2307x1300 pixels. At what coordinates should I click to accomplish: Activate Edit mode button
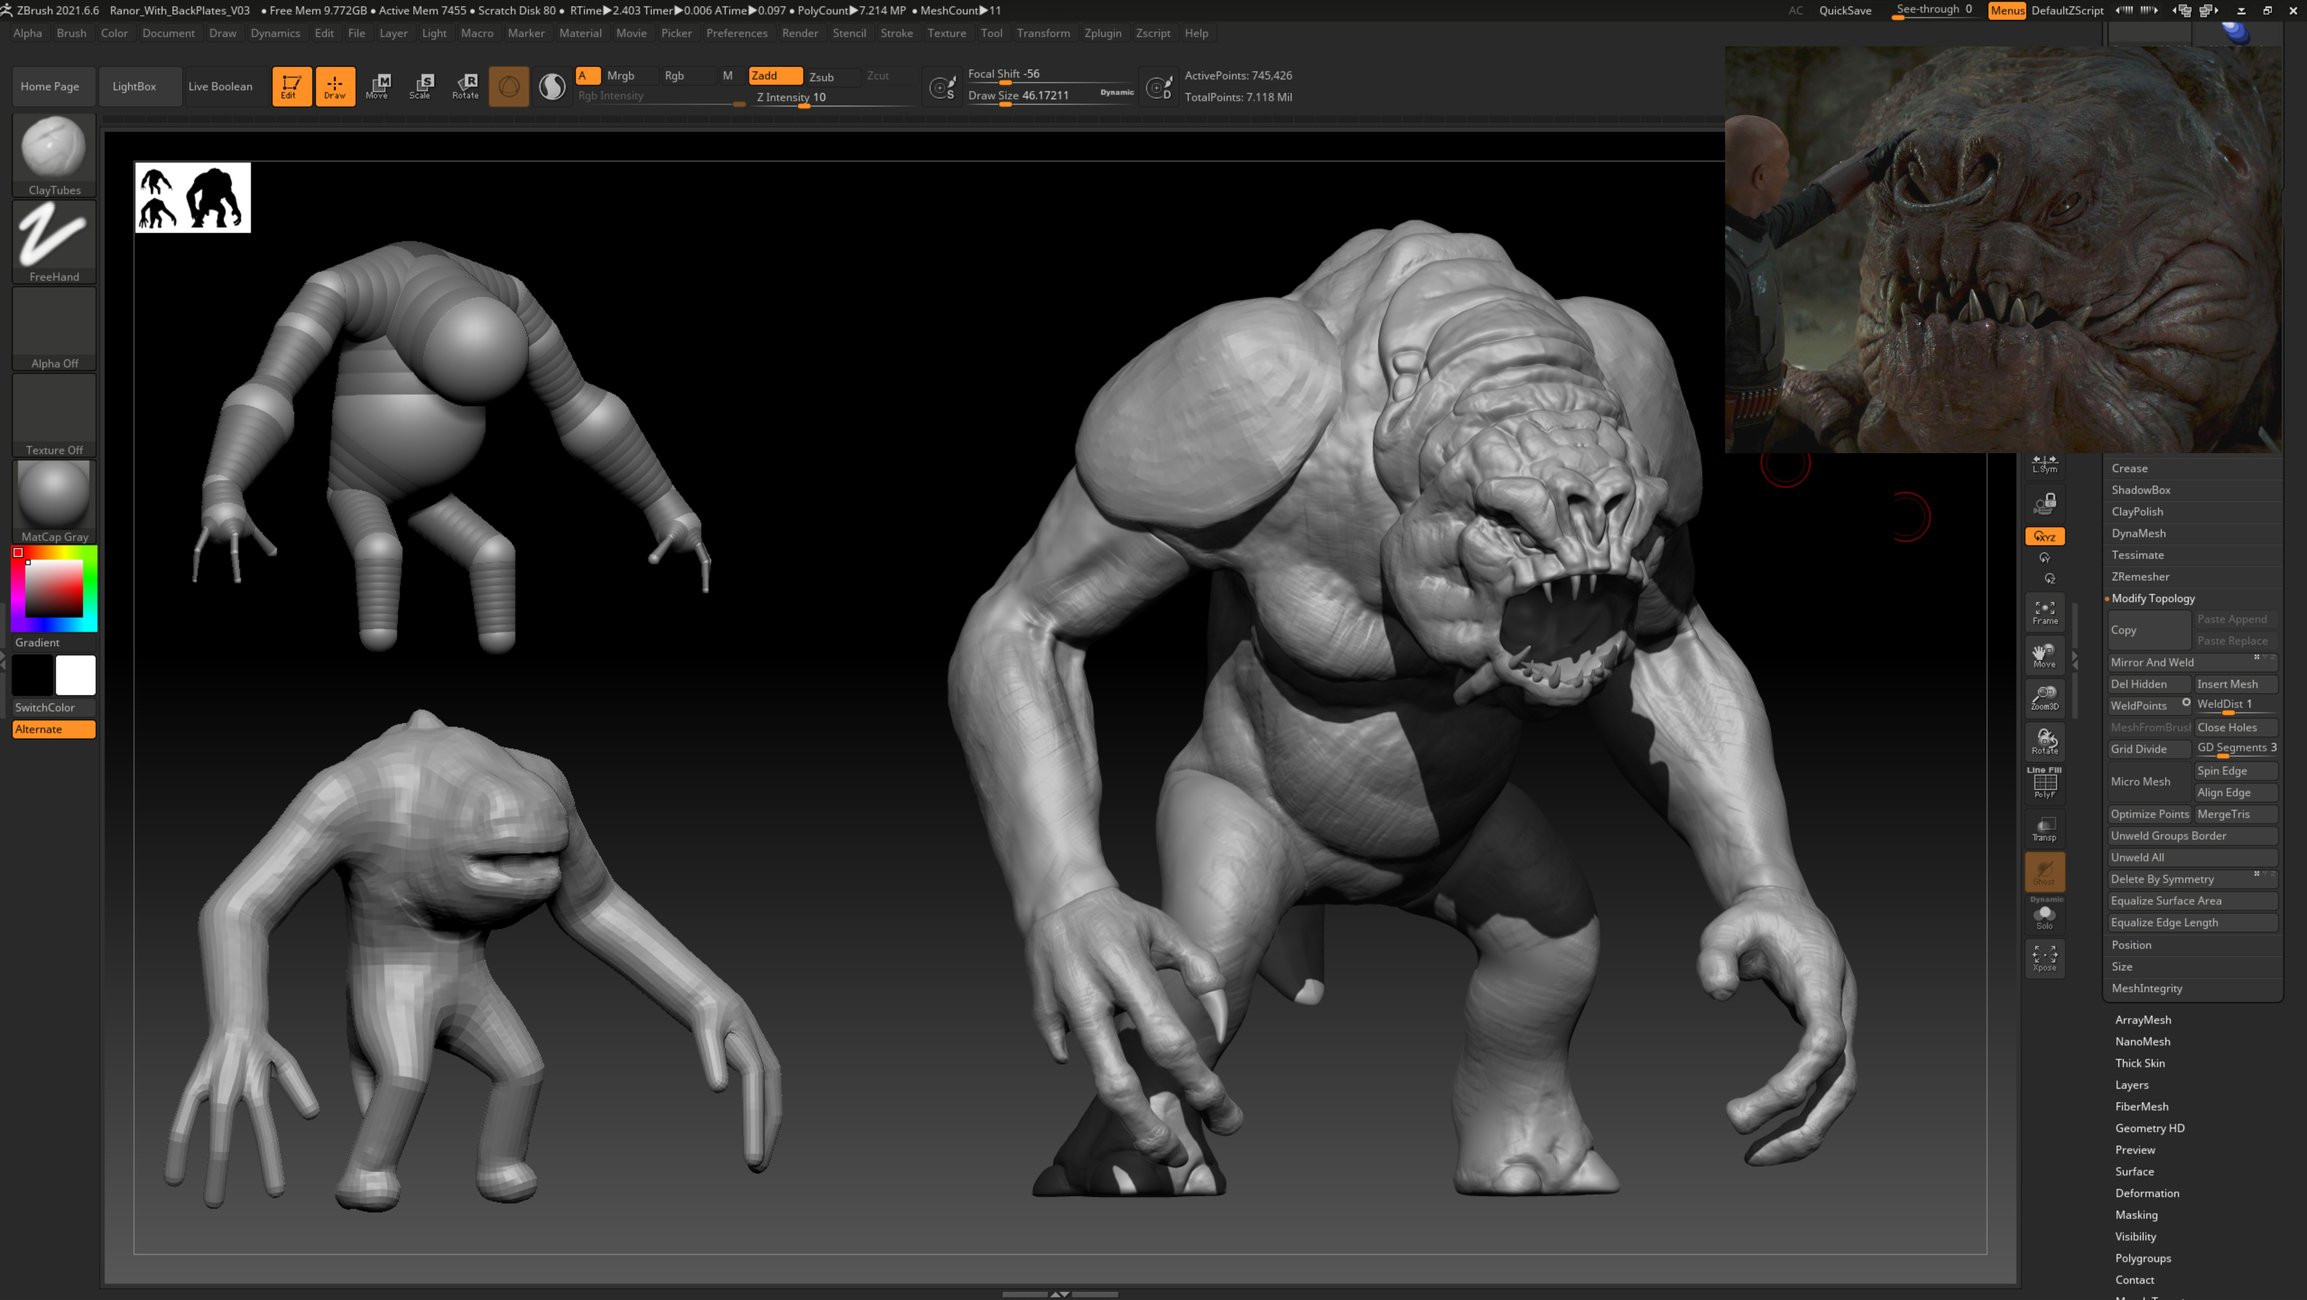291,86
